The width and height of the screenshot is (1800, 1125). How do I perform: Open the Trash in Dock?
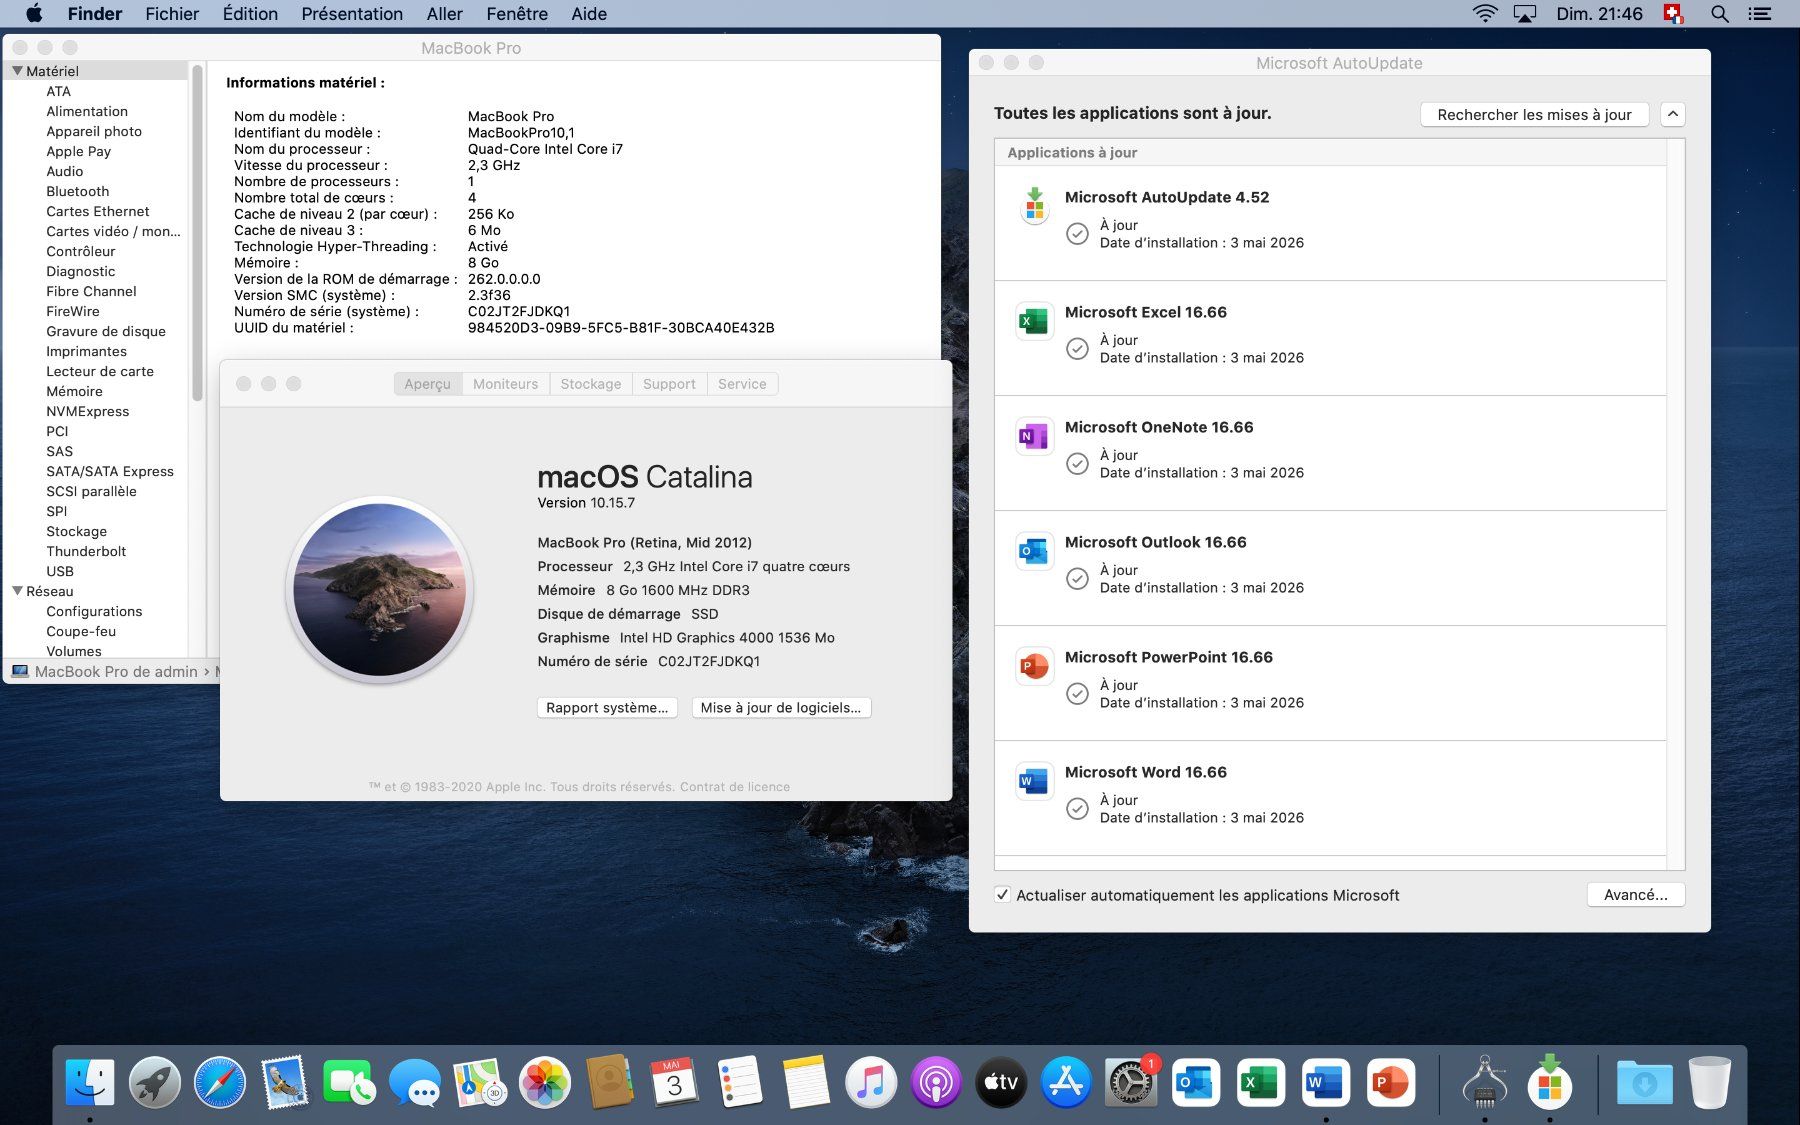click(x=1709, y=1082)
